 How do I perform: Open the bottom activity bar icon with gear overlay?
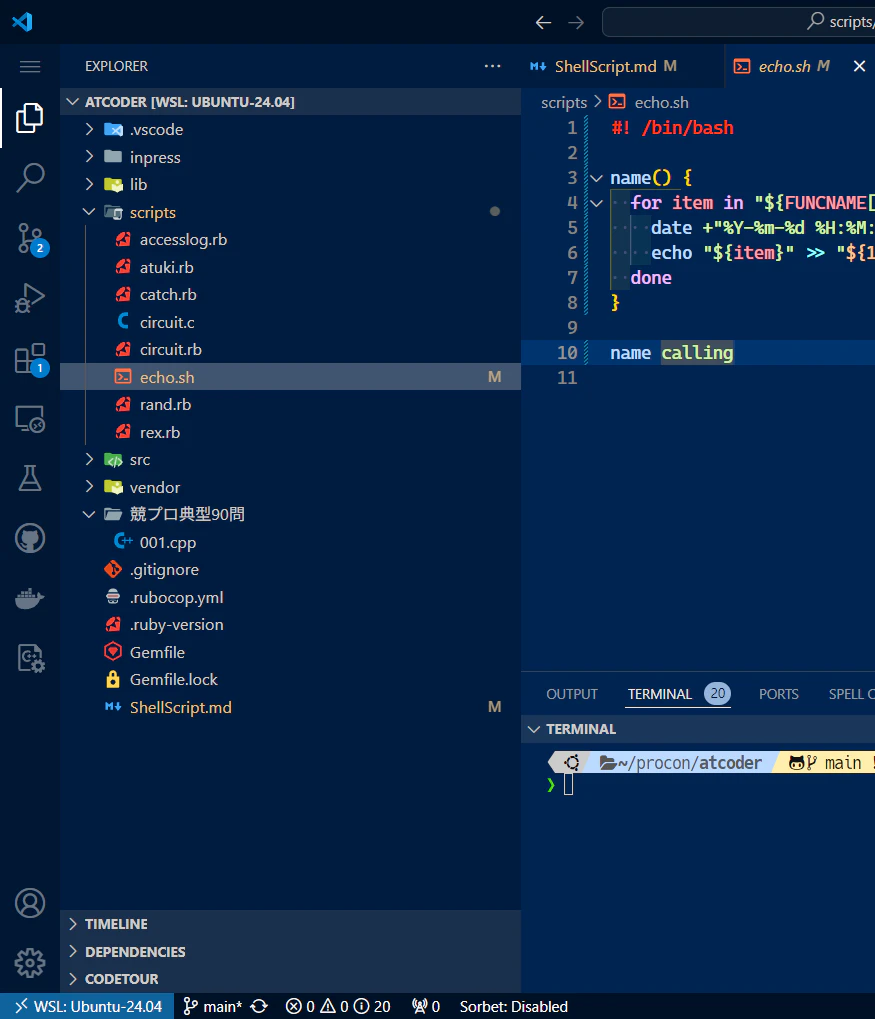[x=30, y=658]
